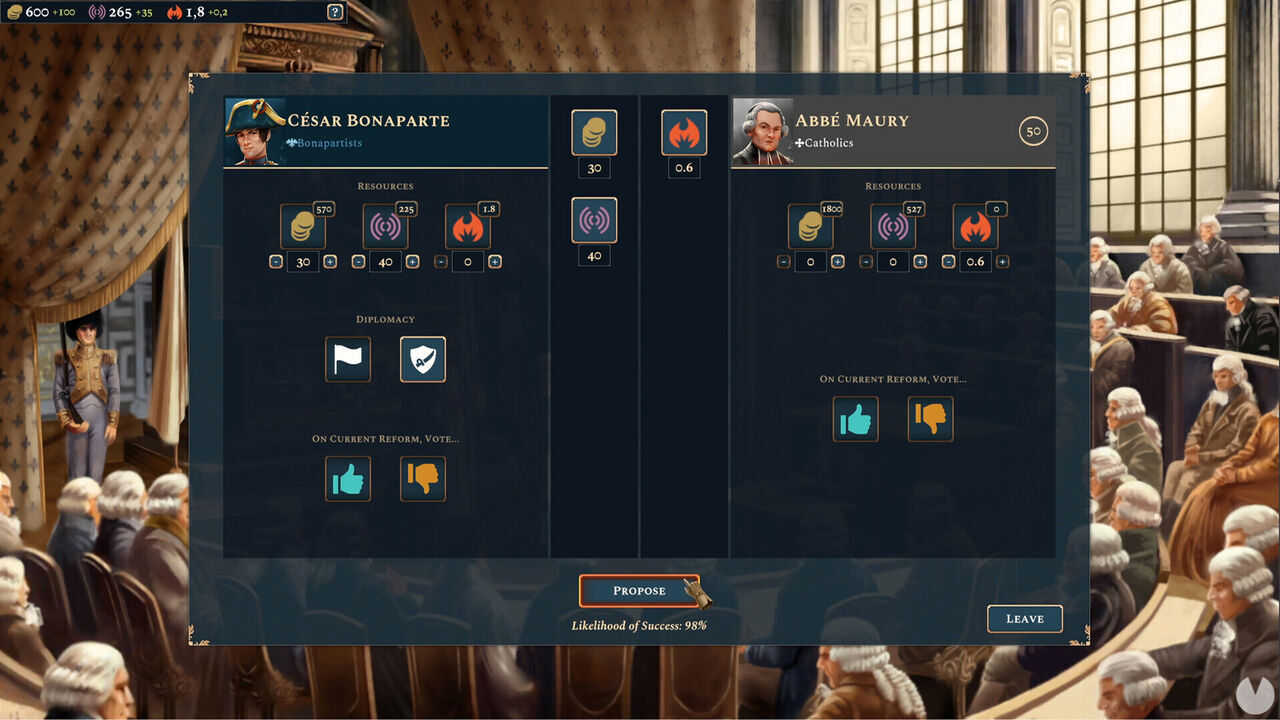Click the 50 relationship score circle

tap(1034, 131)
